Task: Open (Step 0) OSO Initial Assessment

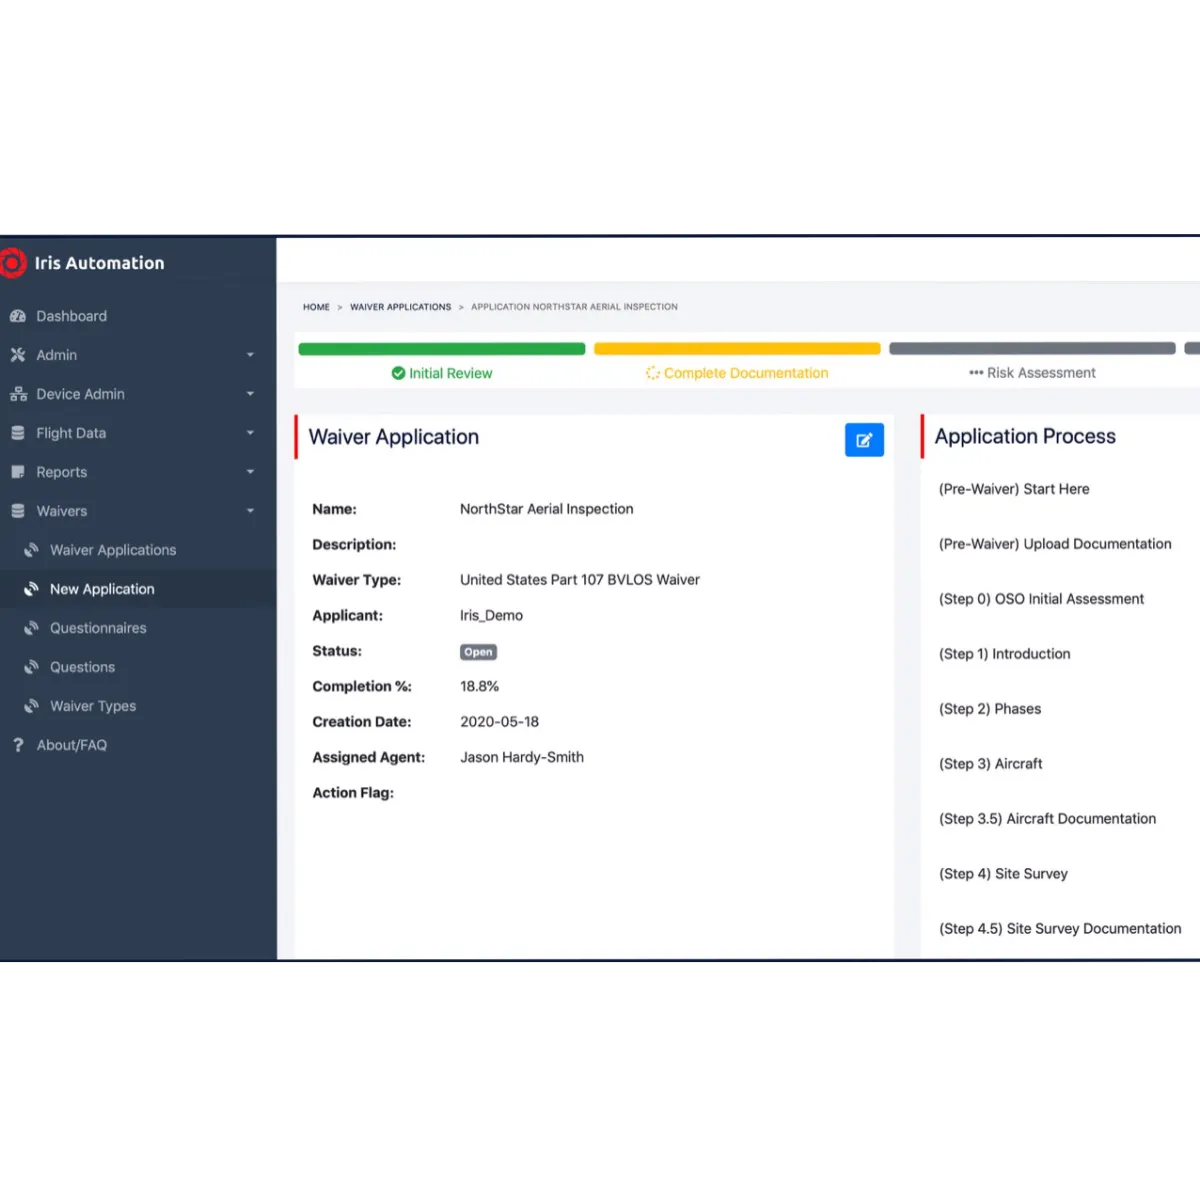Action: [x=1041, y=599]
